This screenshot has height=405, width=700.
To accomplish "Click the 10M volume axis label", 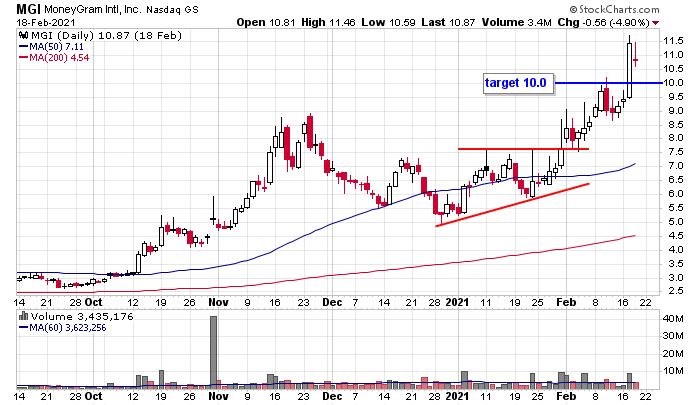I will pyautogui.click(x=673, y=371).
